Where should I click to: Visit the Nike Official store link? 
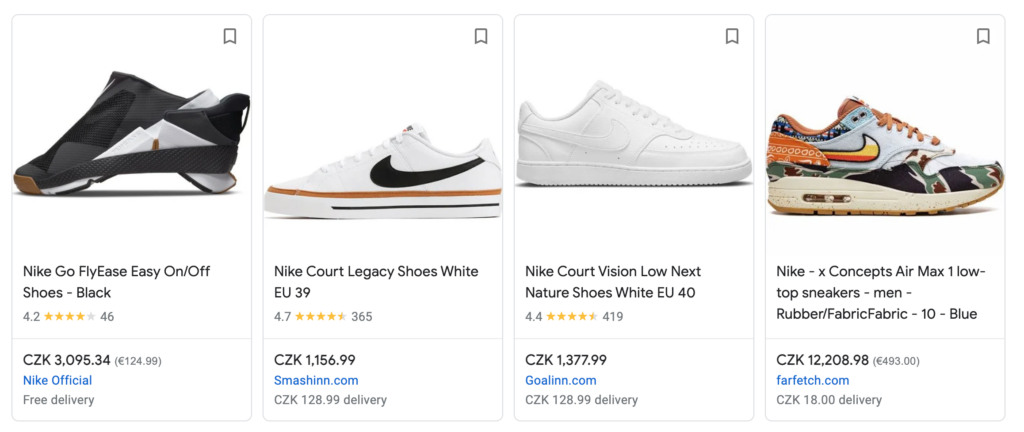click(x=57, y=380)
